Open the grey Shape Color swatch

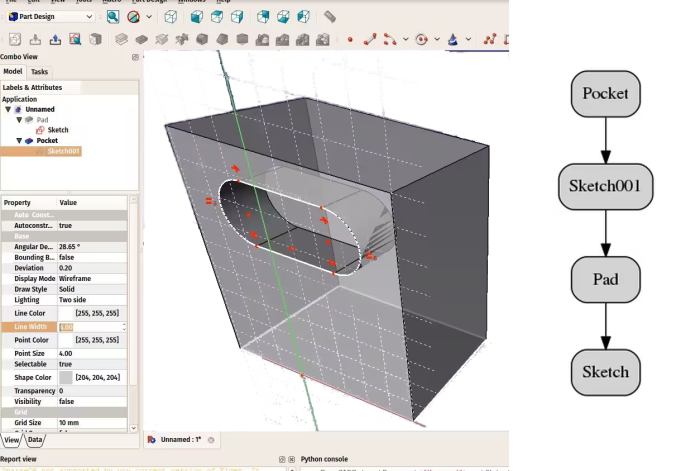[x=66, y=377]
